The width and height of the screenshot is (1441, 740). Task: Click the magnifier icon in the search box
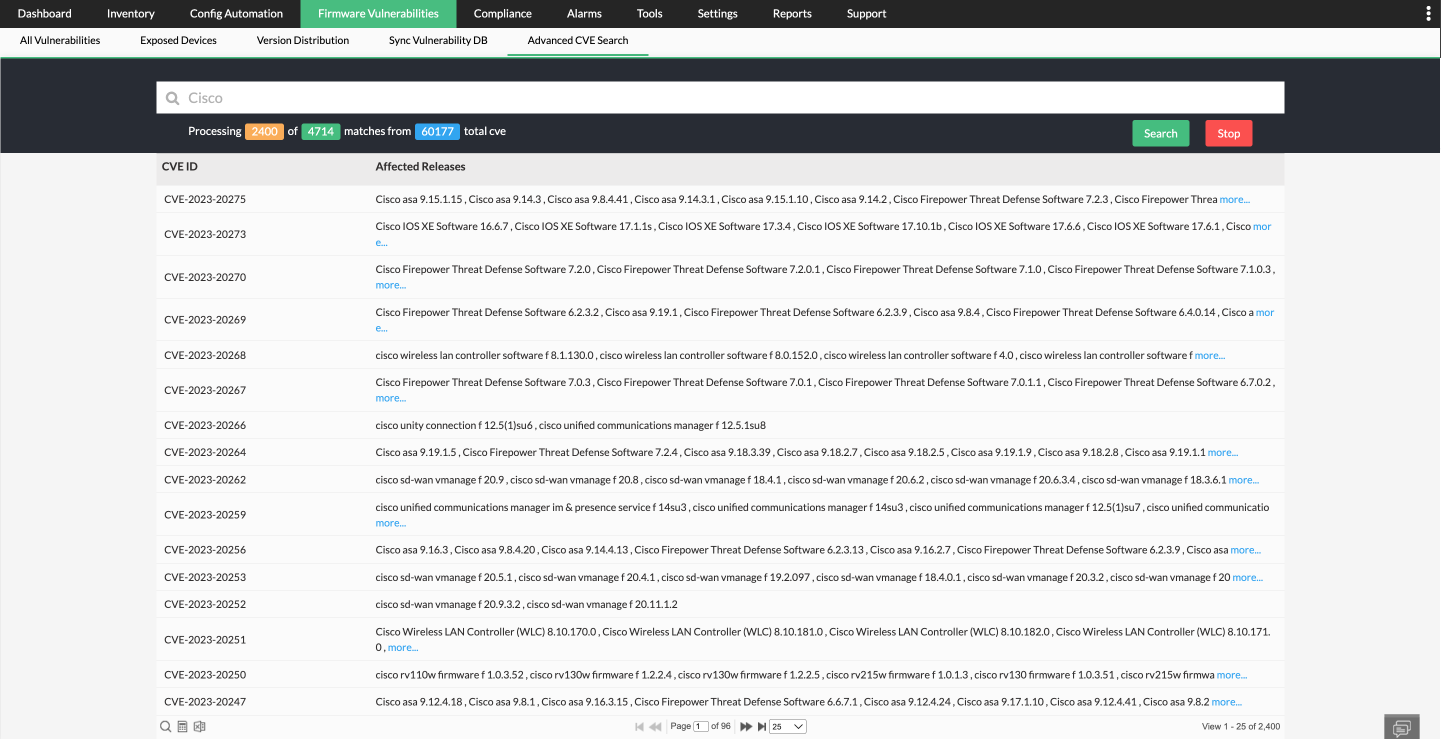[172, 98]
